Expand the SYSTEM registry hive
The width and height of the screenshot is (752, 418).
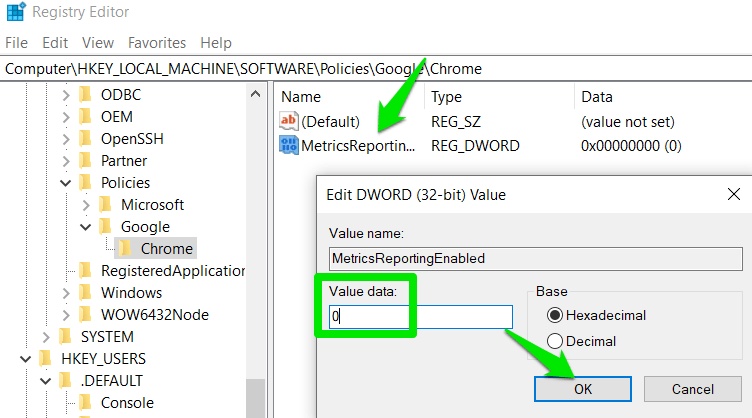[x=46, y=336]
